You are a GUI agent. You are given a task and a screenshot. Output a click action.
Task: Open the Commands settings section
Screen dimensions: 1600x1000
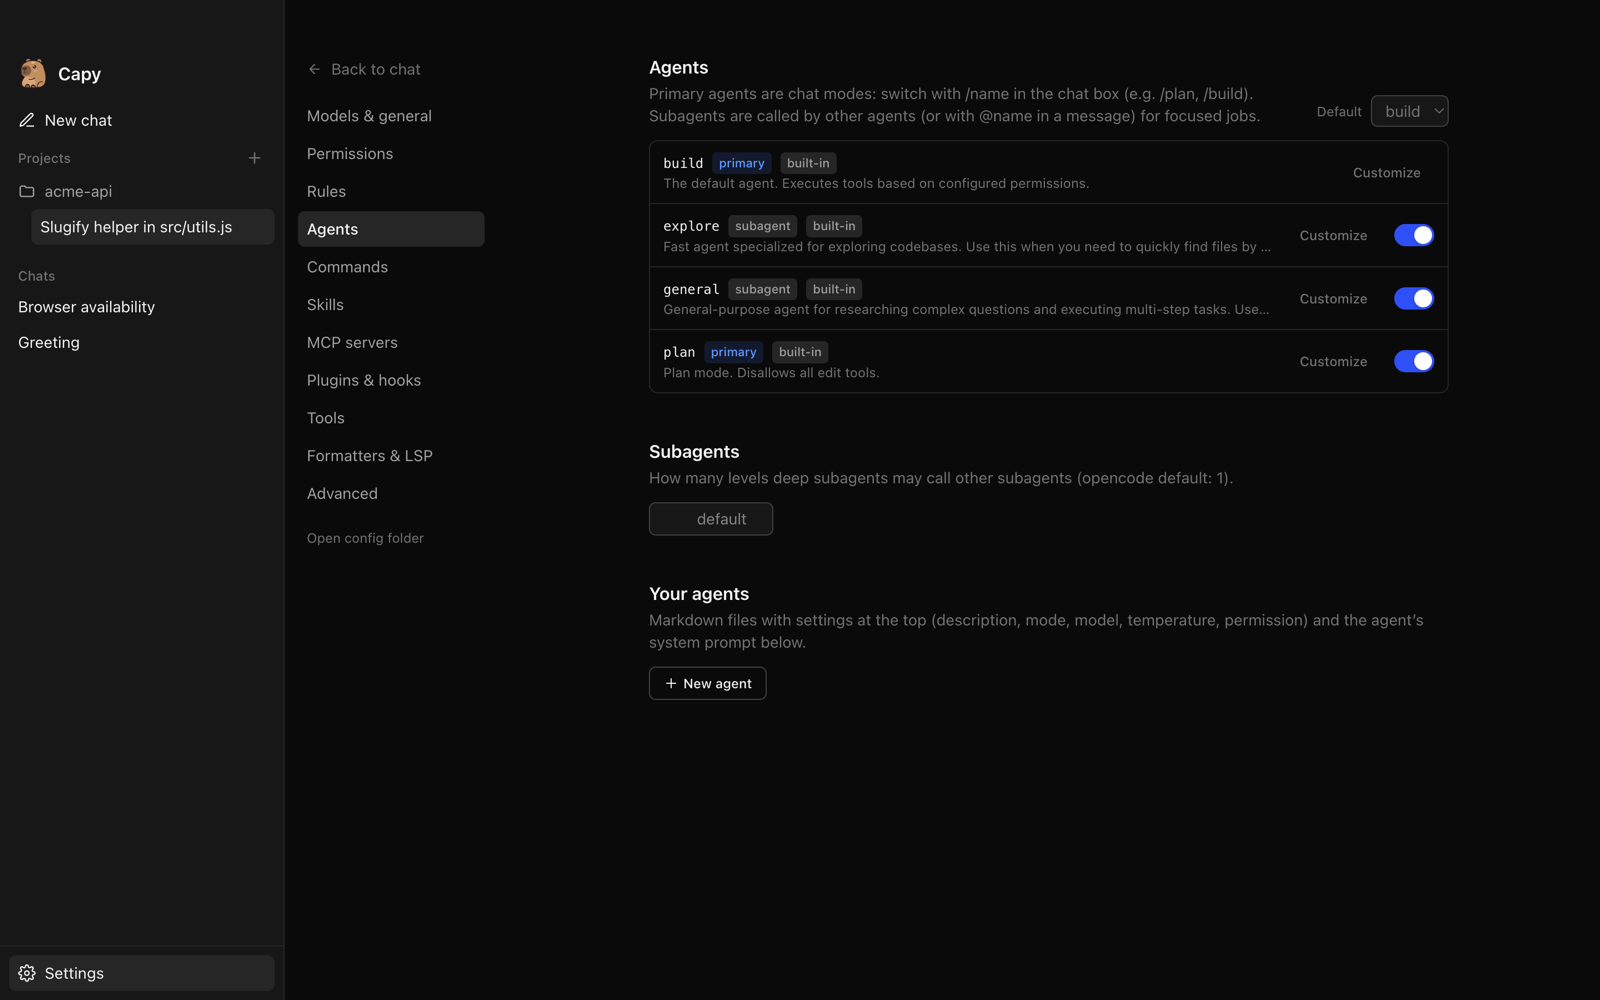(x=391, y=267)
